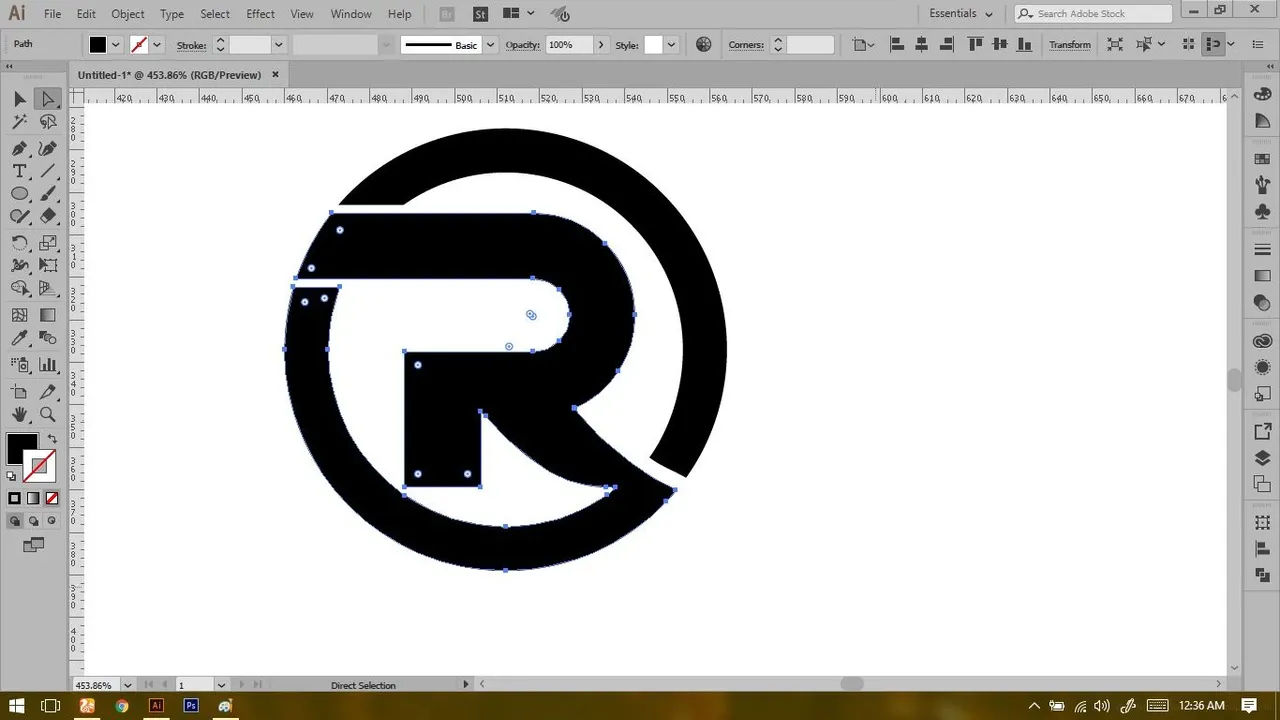Open the fill color dropdown arrow
The image size is (1280, 720).
click(116, 45)
